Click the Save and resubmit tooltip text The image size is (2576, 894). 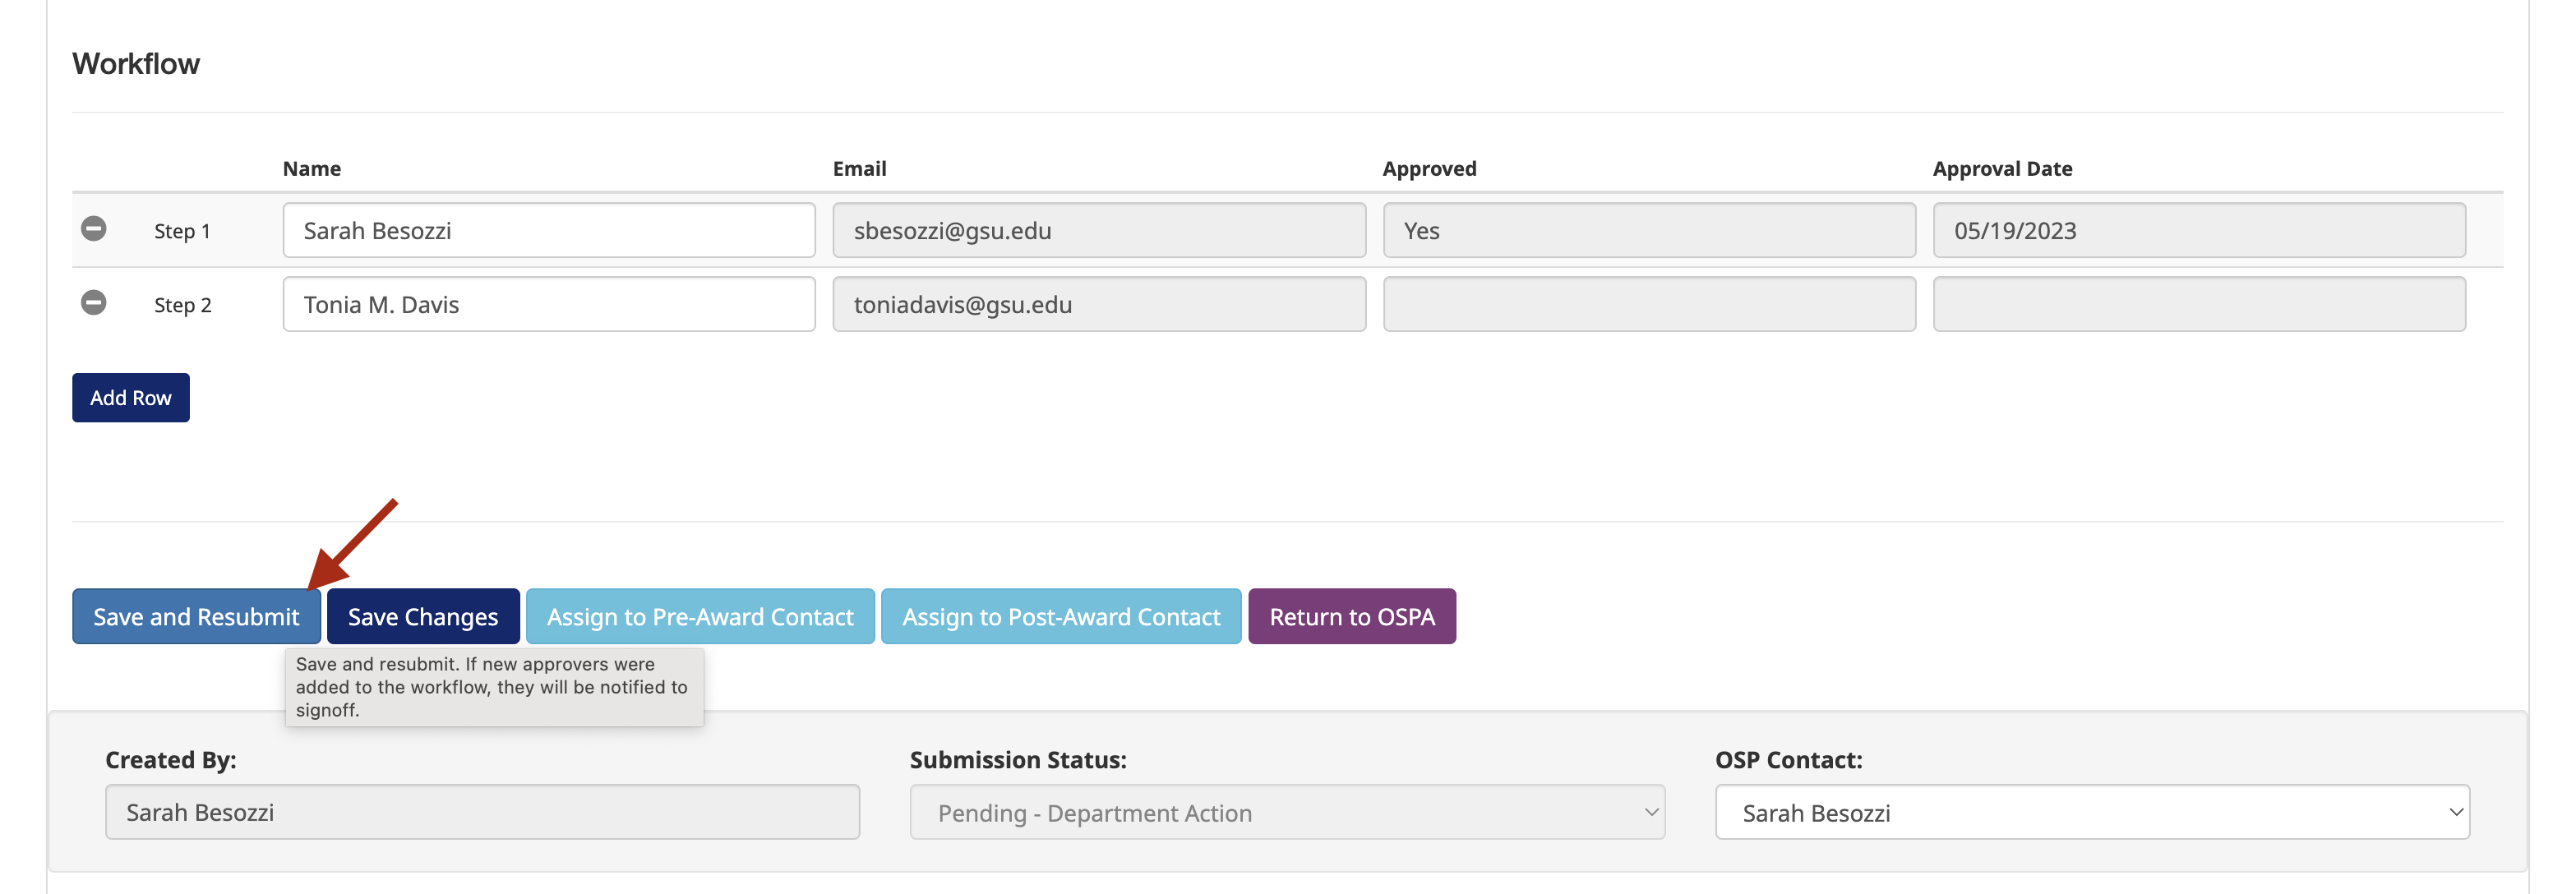click(x=494, y=688)
